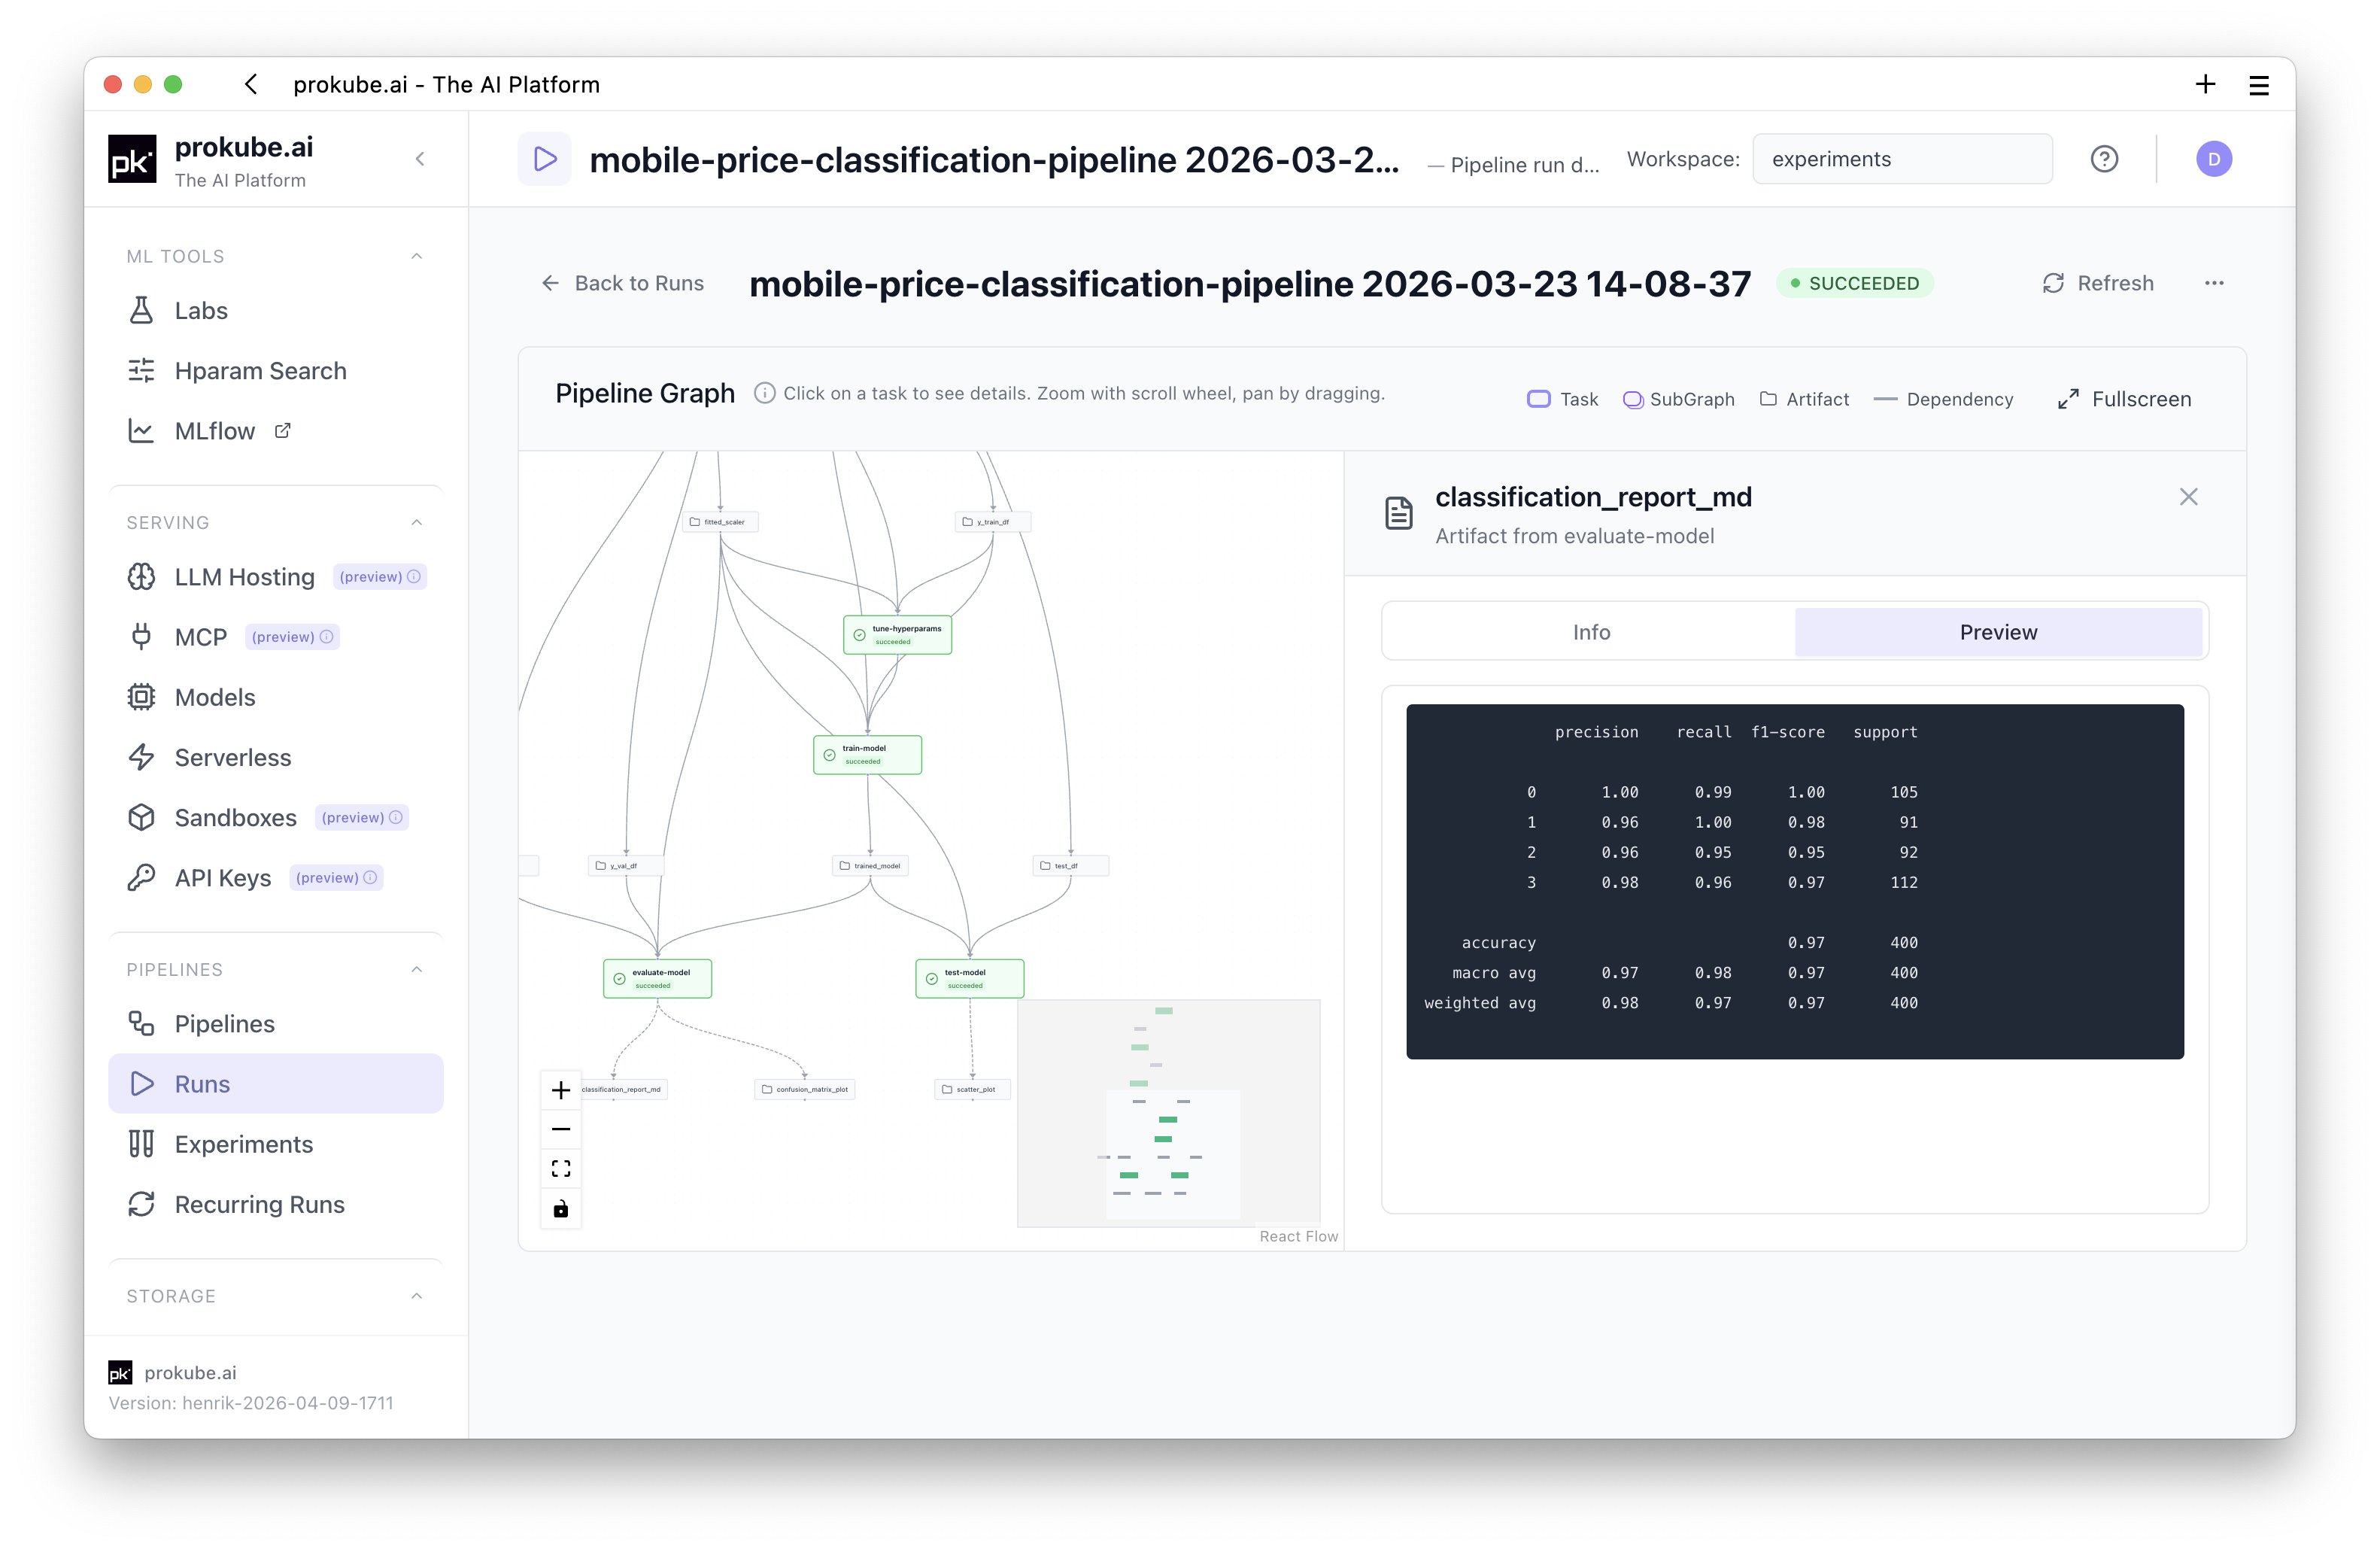Open API Keys page

coord(275,878)
